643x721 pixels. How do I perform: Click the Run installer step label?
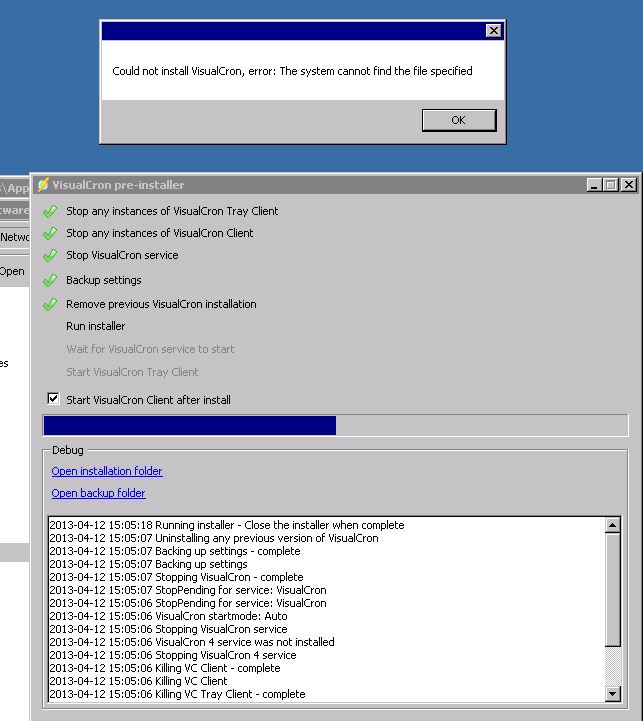96,326
